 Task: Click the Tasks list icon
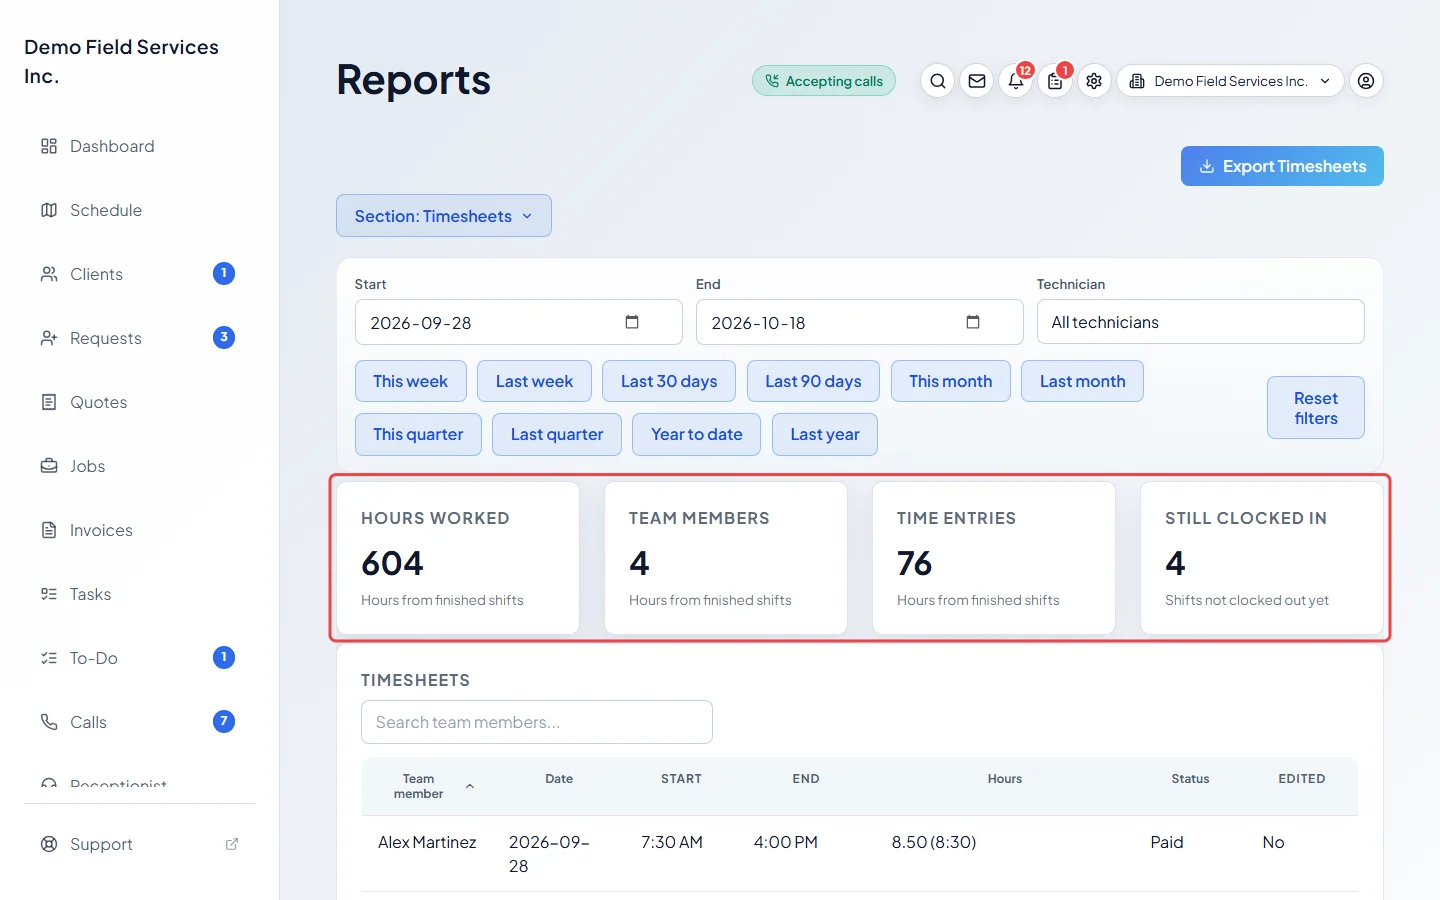[49, 594]
